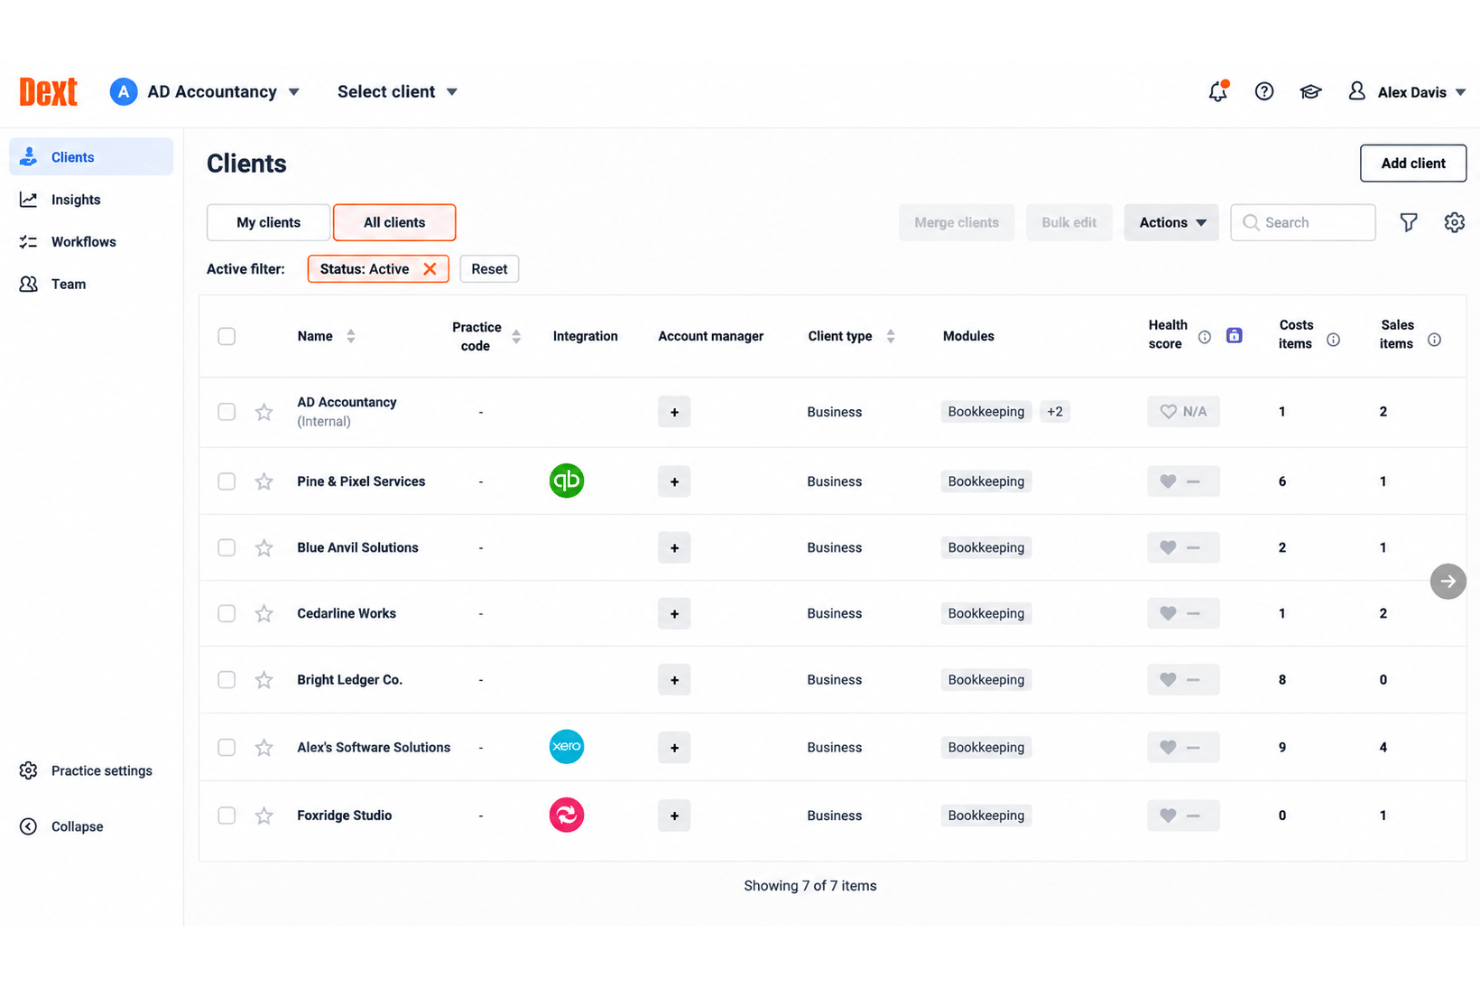Open the learning graduation cap icon
Image resolution: width=1480 pixels, height=987 pixels.
(x=1310, y=91)
